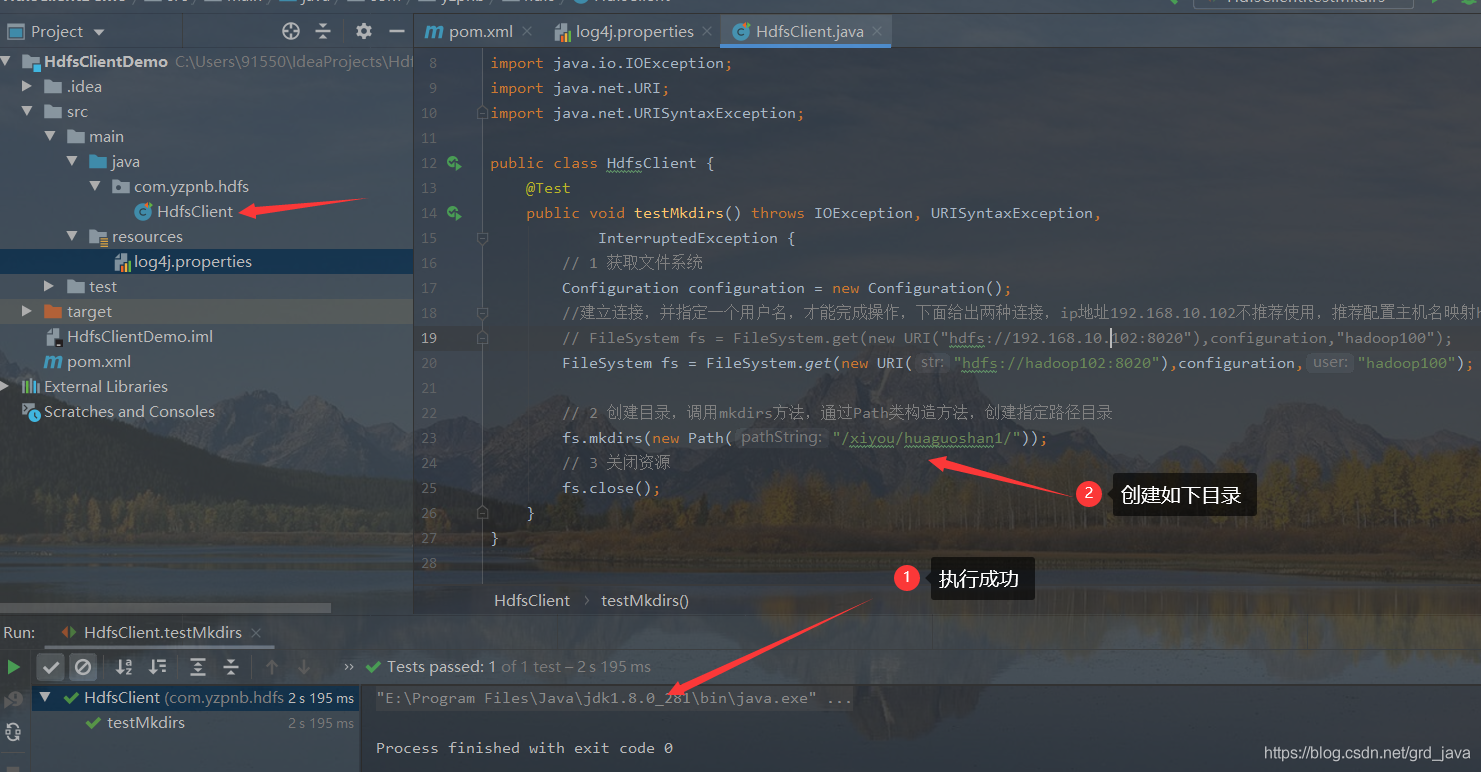Sort test results by duration

[157, 667]
